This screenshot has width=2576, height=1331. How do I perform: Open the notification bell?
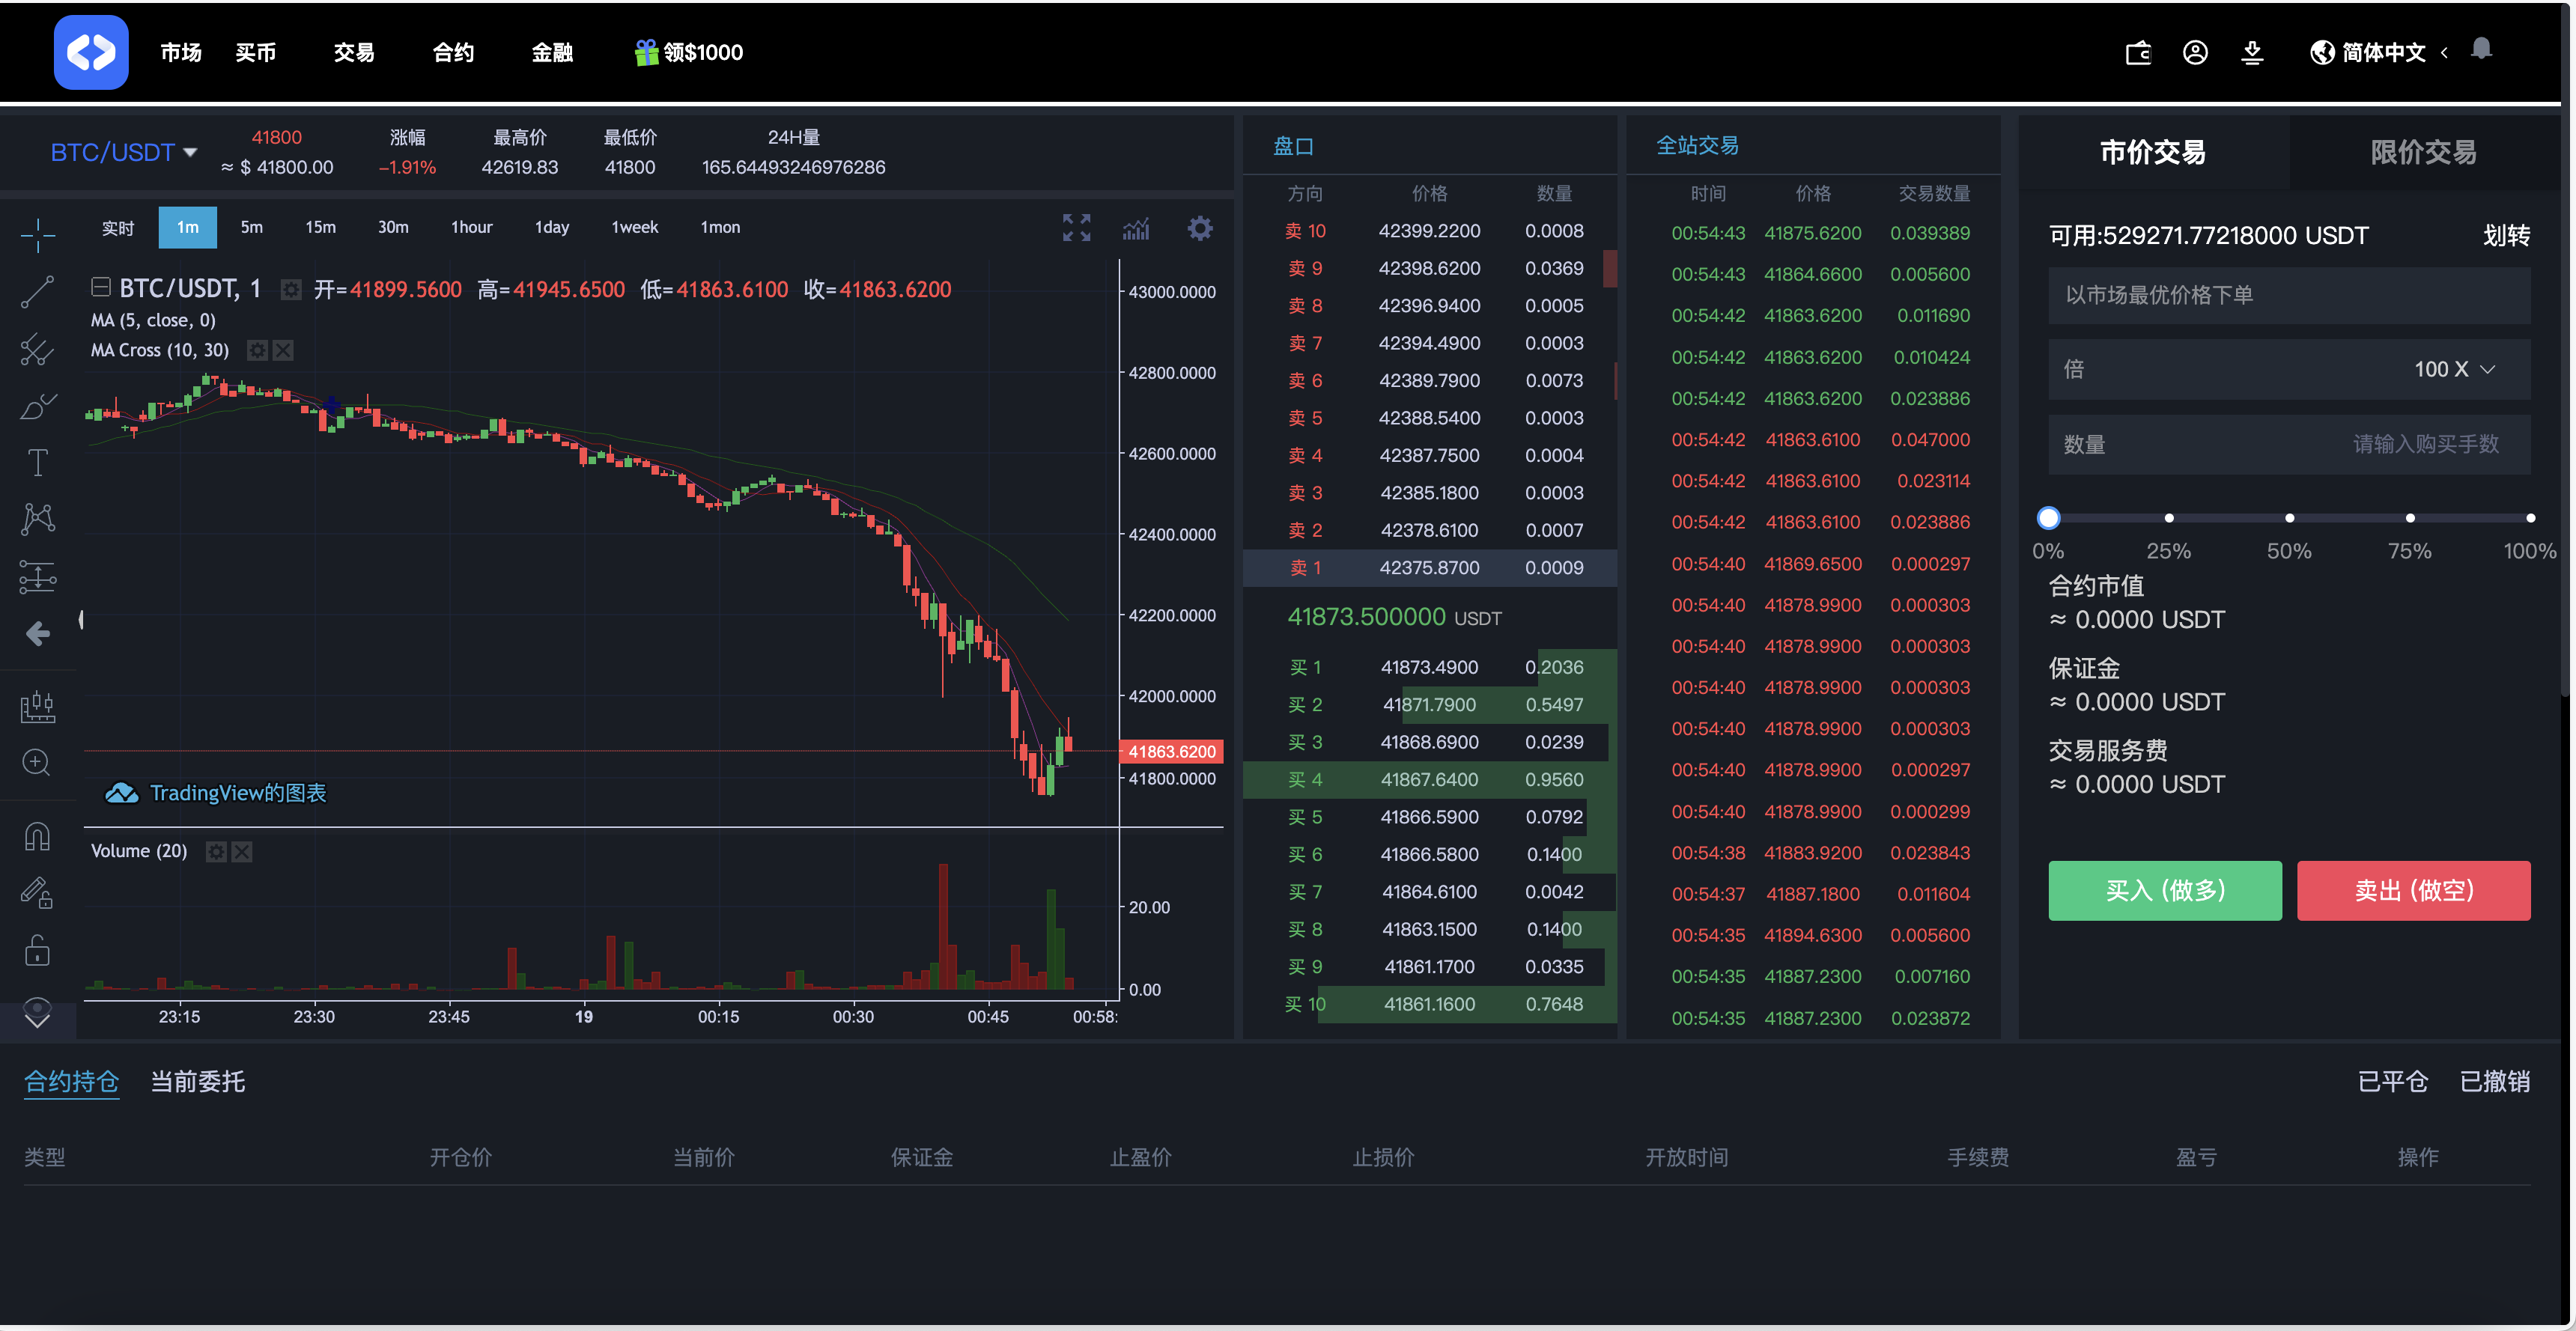pyautogui.click(x=2482, y=49)
